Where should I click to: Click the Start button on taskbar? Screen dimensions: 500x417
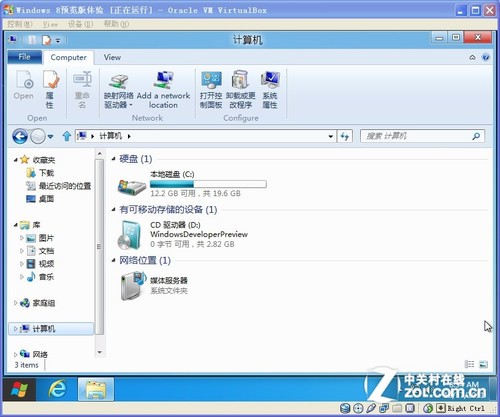(x=19, y=389)
